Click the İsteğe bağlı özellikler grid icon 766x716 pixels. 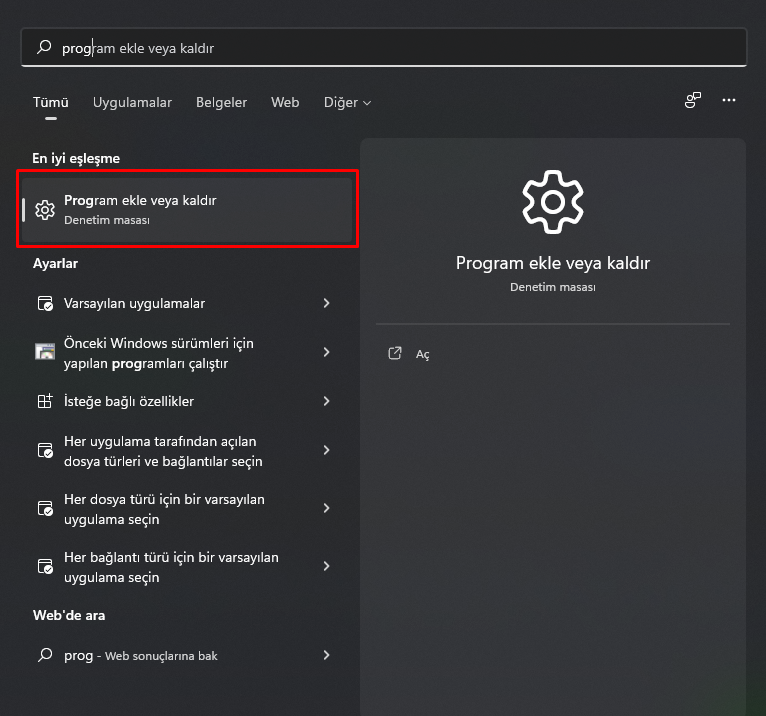(44, 401)
